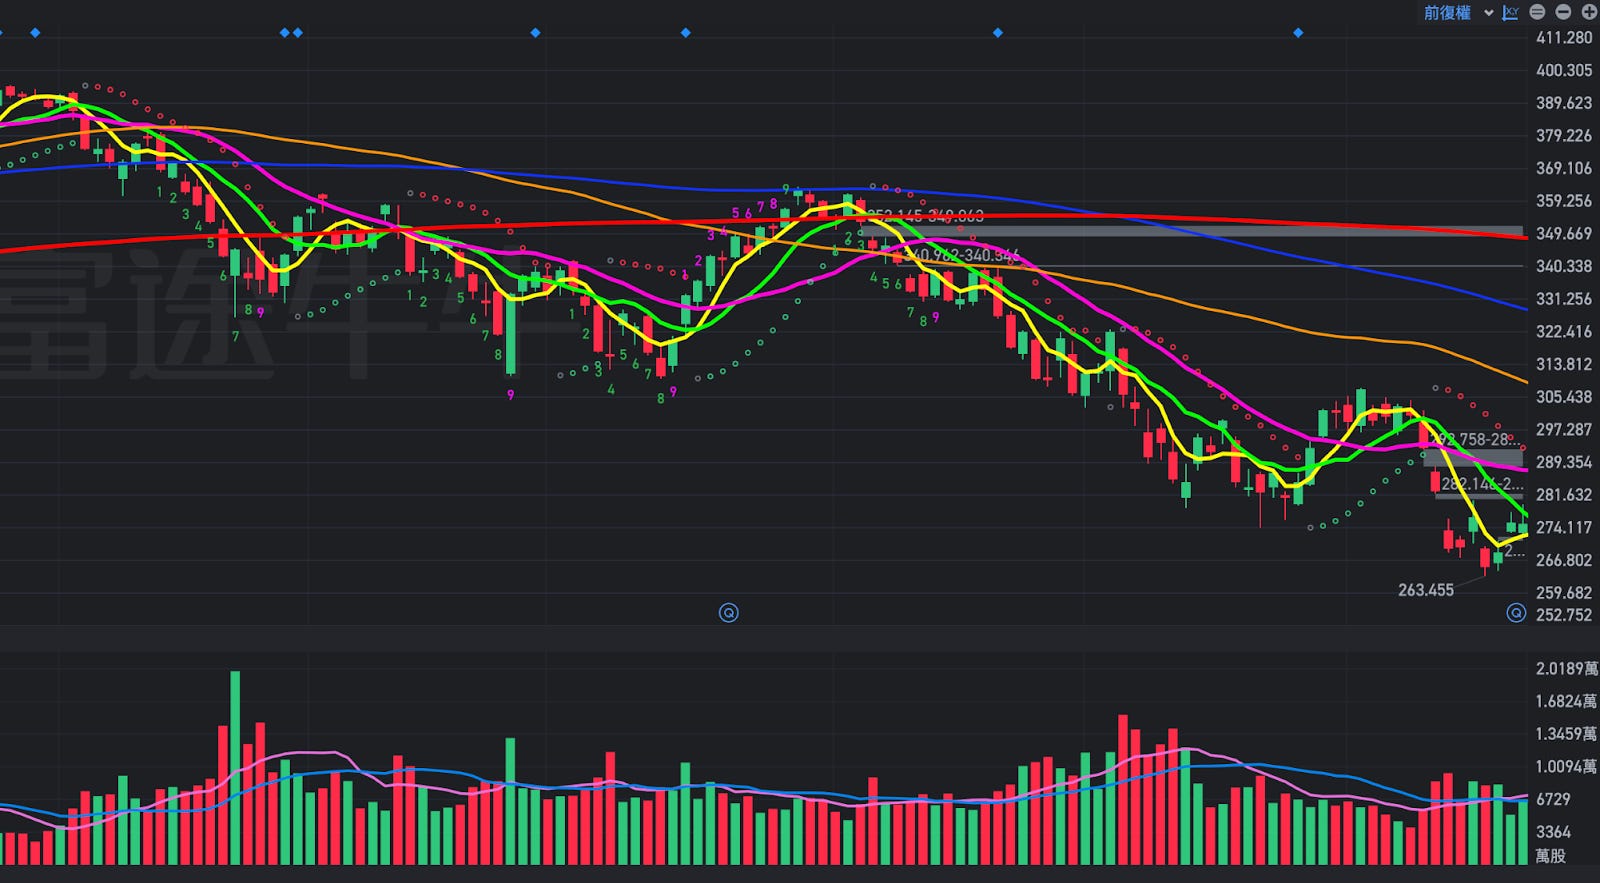Zoom in using the plus icon
1600x883 pixels.
point(1589,12)
